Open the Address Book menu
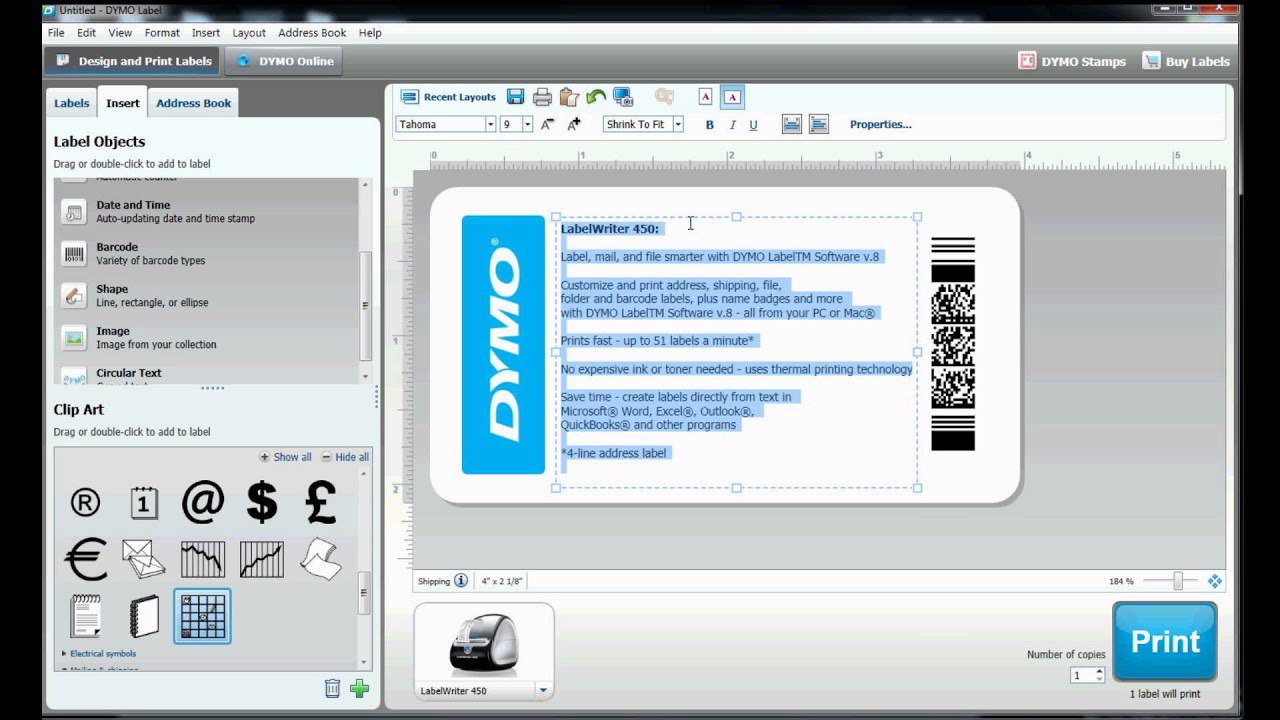 (312, 33)
